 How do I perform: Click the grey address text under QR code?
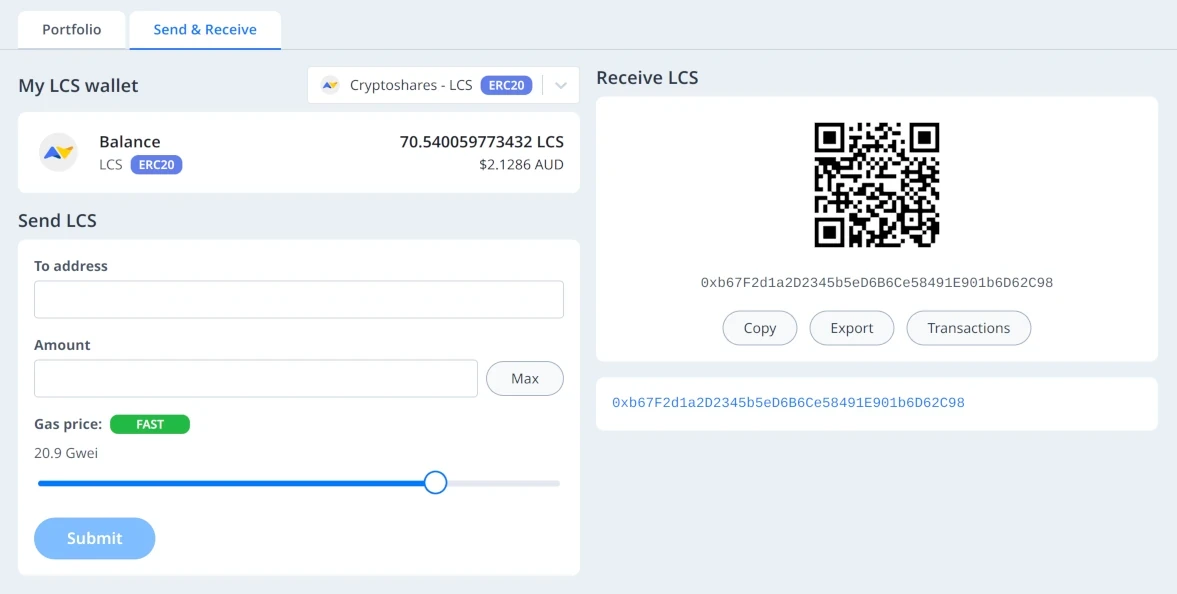[877, 283]
